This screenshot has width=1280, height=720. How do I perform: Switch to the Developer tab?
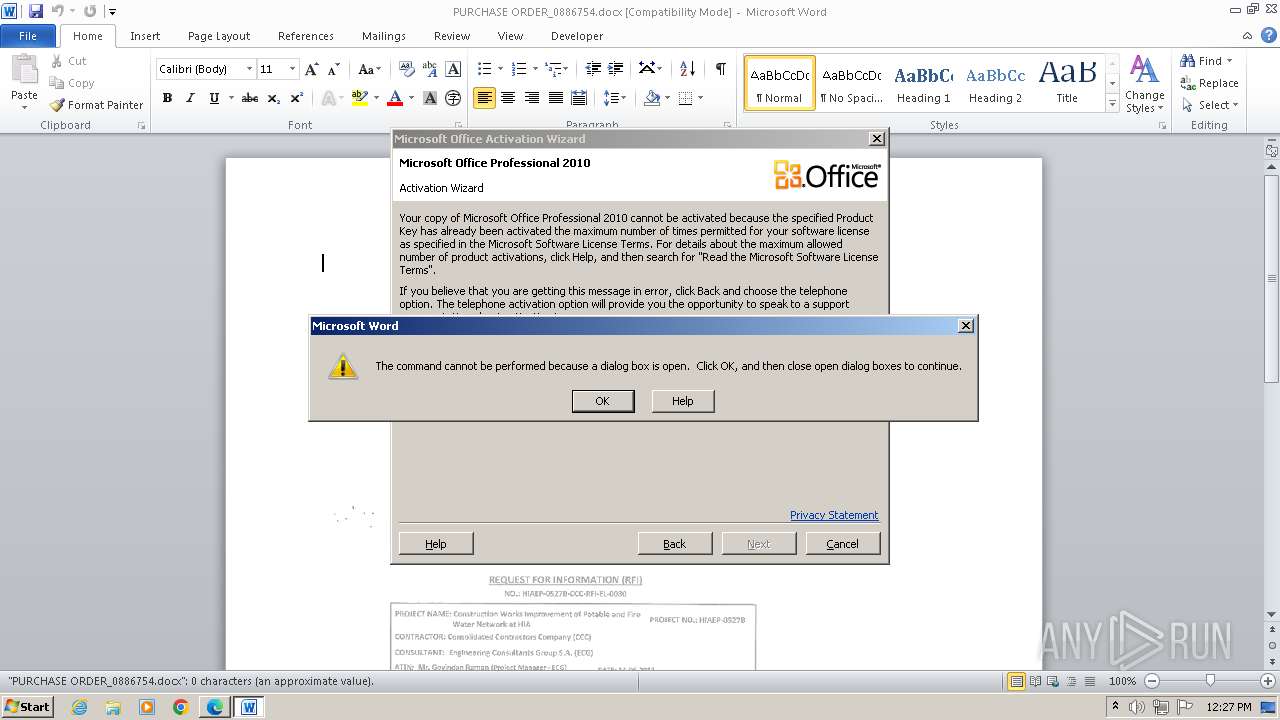point(577,36)
